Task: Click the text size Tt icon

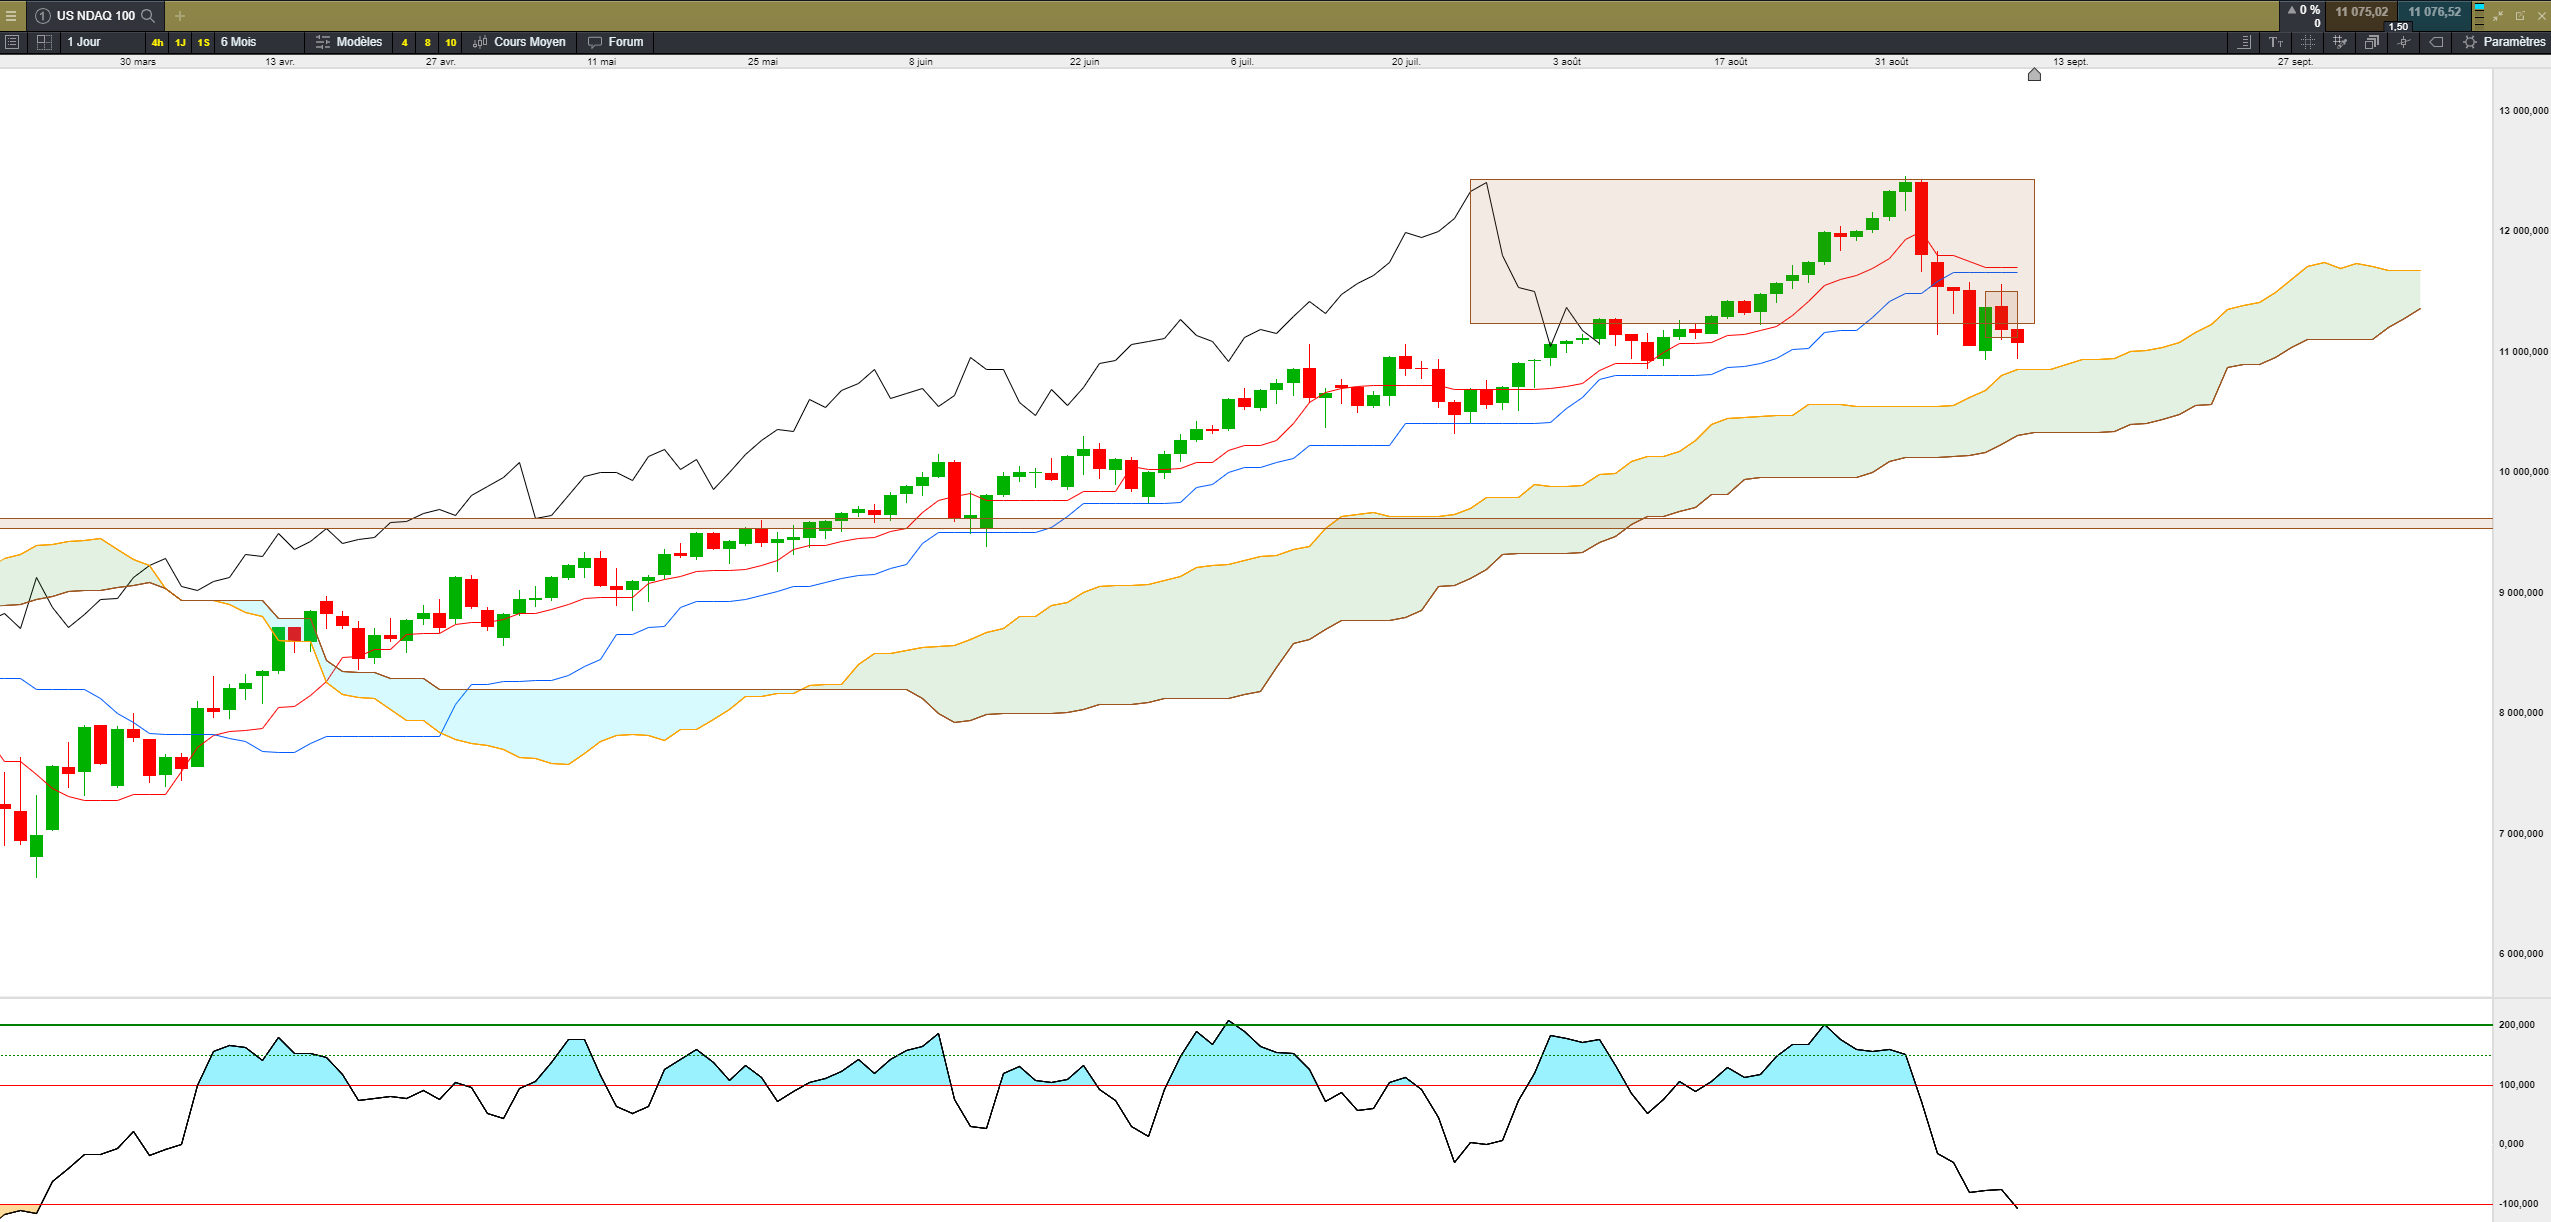Action: [x=2276, y=42]
